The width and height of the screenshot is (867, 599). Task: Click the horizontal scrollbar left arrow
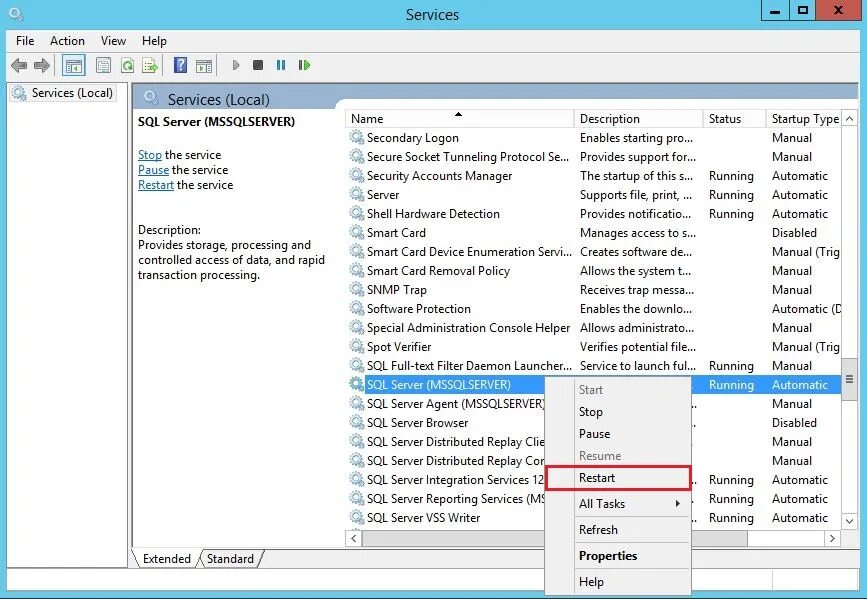click(354, 538)
